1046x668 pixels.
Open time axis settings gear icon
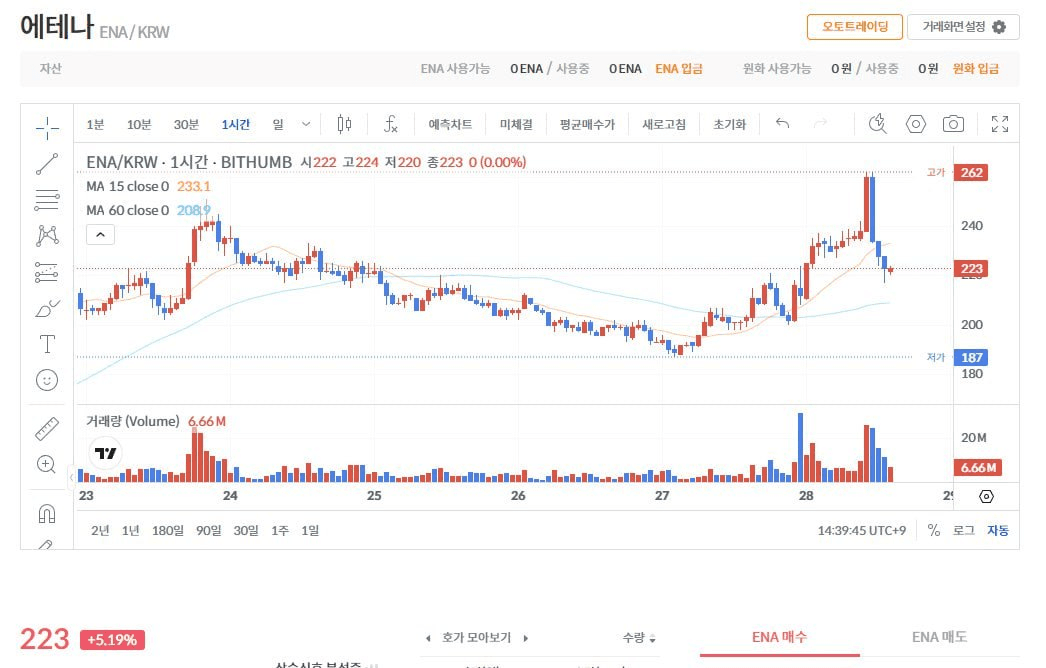986,496
